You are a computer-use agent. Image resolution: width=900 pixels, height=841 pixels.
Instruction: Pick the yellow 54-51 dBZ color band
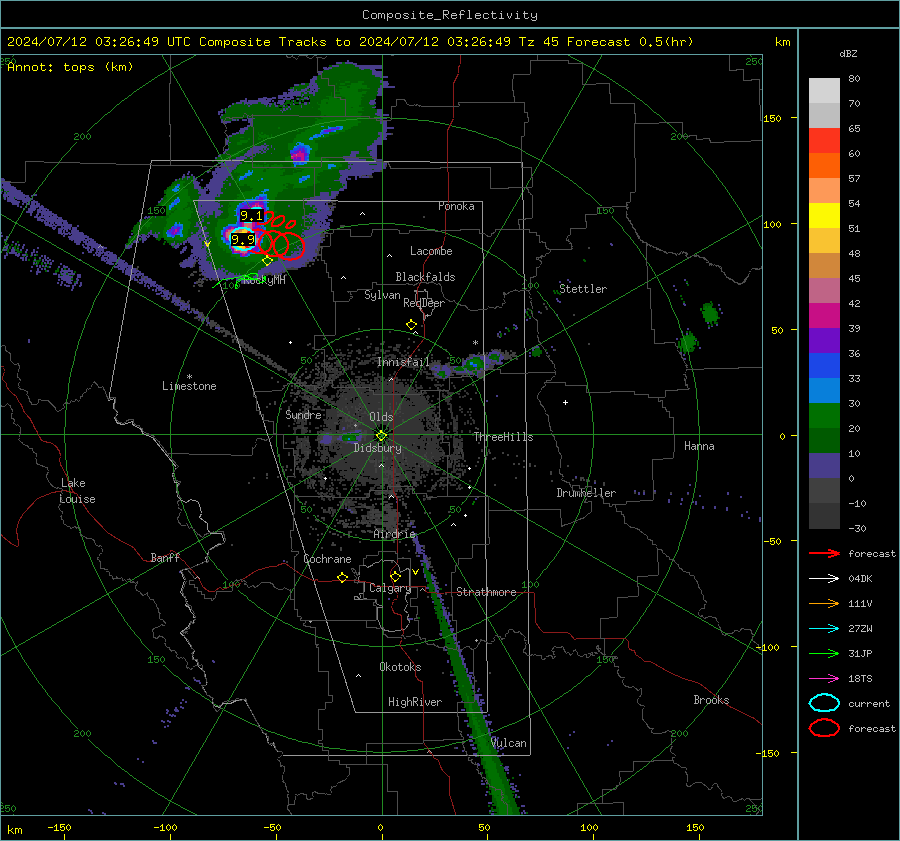pyautogui.click(x=824, y=216)
